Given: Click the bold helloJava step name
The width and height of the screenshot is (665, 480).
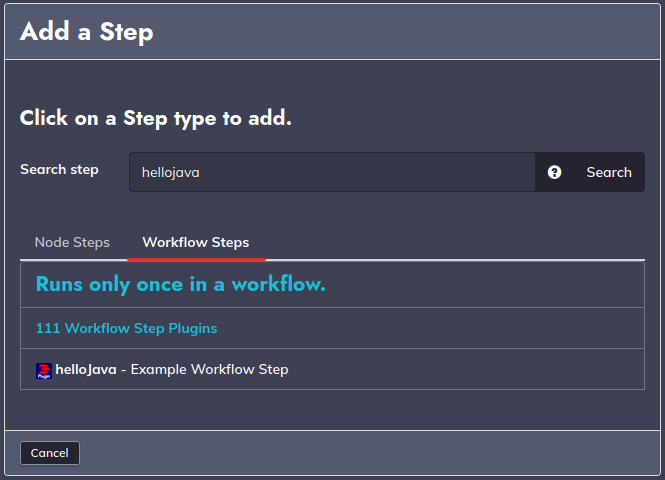Looking at the screenshot, I should tap(86, 369).
